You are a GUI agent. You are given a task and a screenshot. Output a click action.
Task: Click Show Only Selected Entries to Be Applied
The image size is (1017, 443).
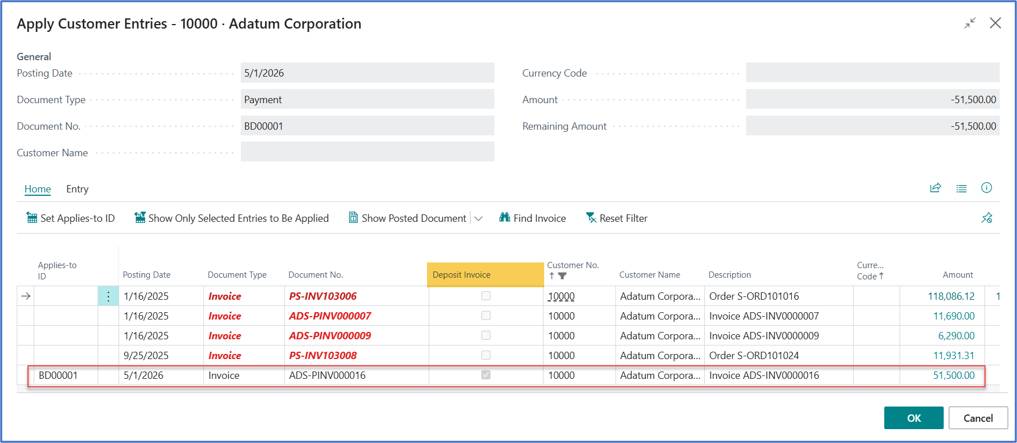click(232, 219)
